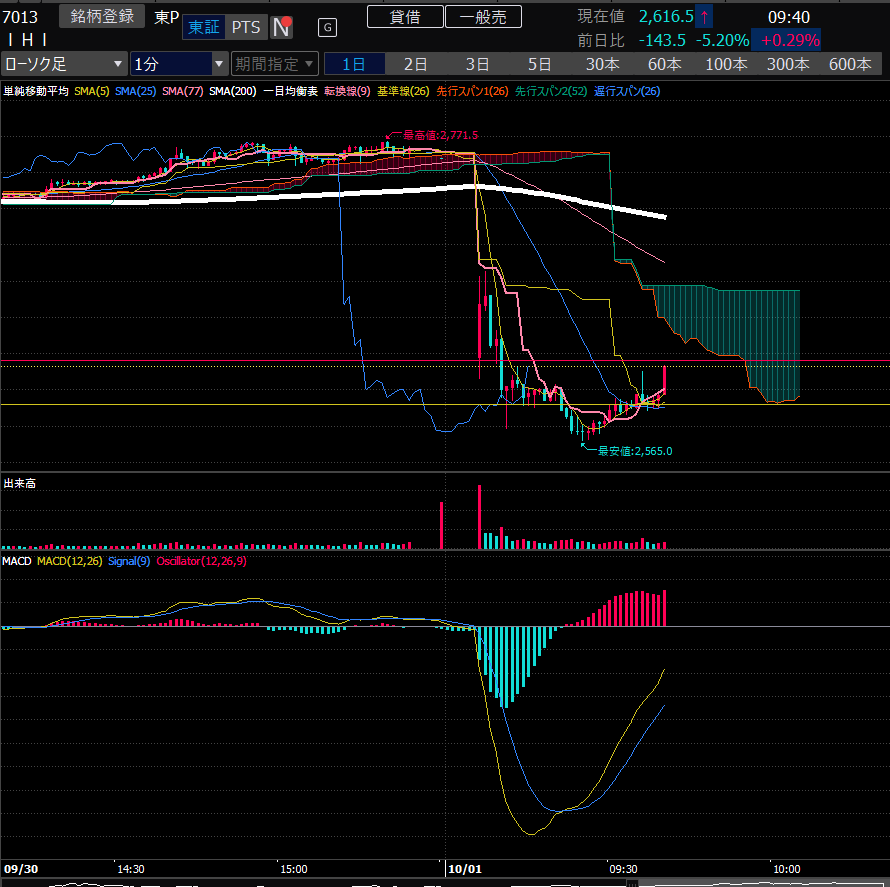Viewport: 890px width, 887px height.
Task: Click the 銘柄登録 button
Action: coord(103,16)
